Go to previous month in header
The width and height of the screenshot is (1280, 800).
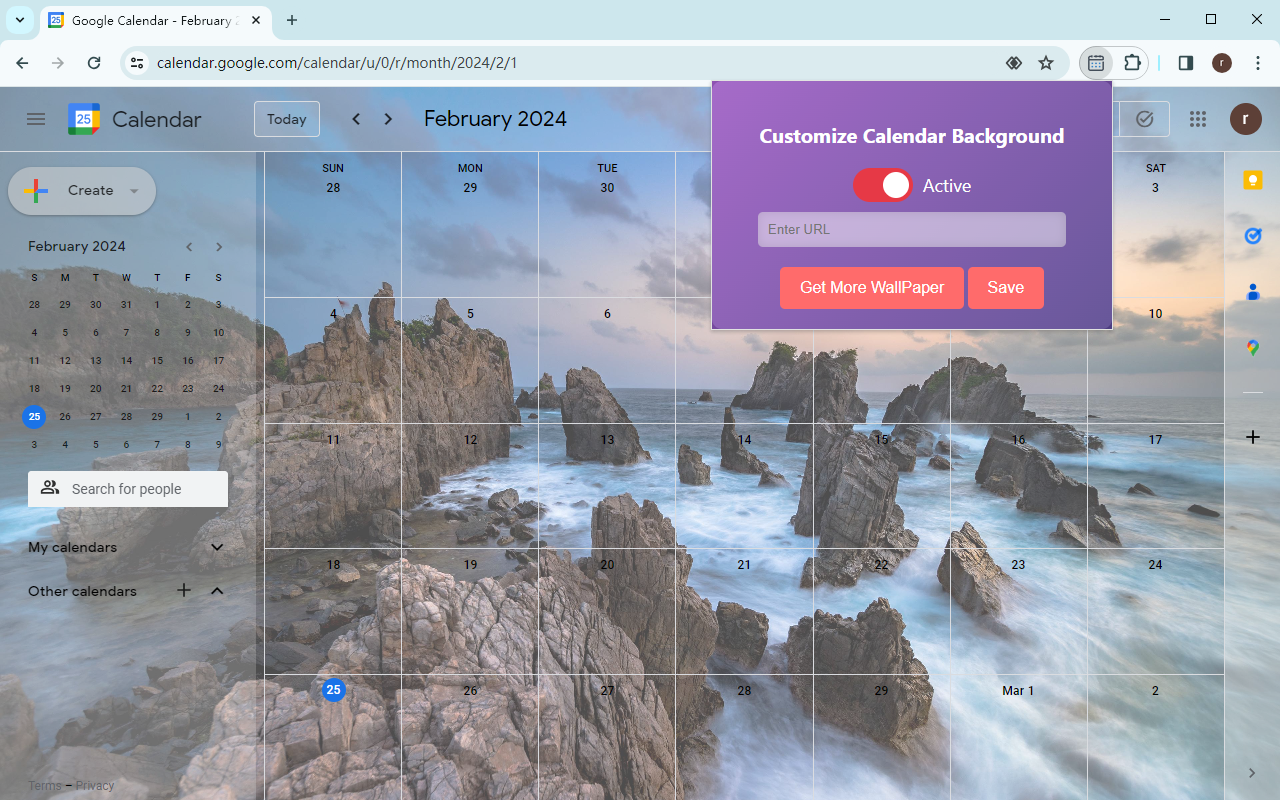click(356, 119)
